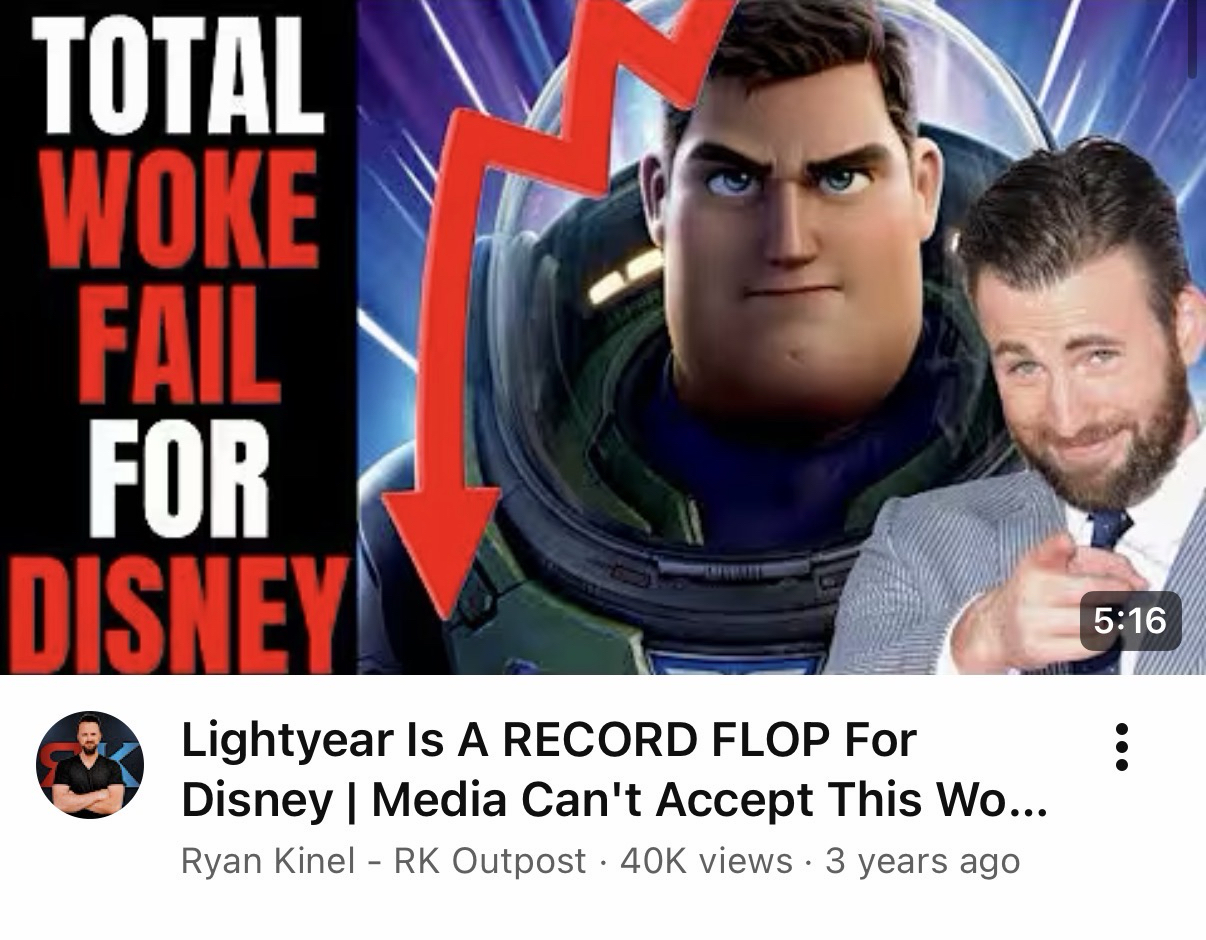Visit the "Ryan Kinel - RK Outpost" channel name
1206x940 pixels.
tap(383, 861)
